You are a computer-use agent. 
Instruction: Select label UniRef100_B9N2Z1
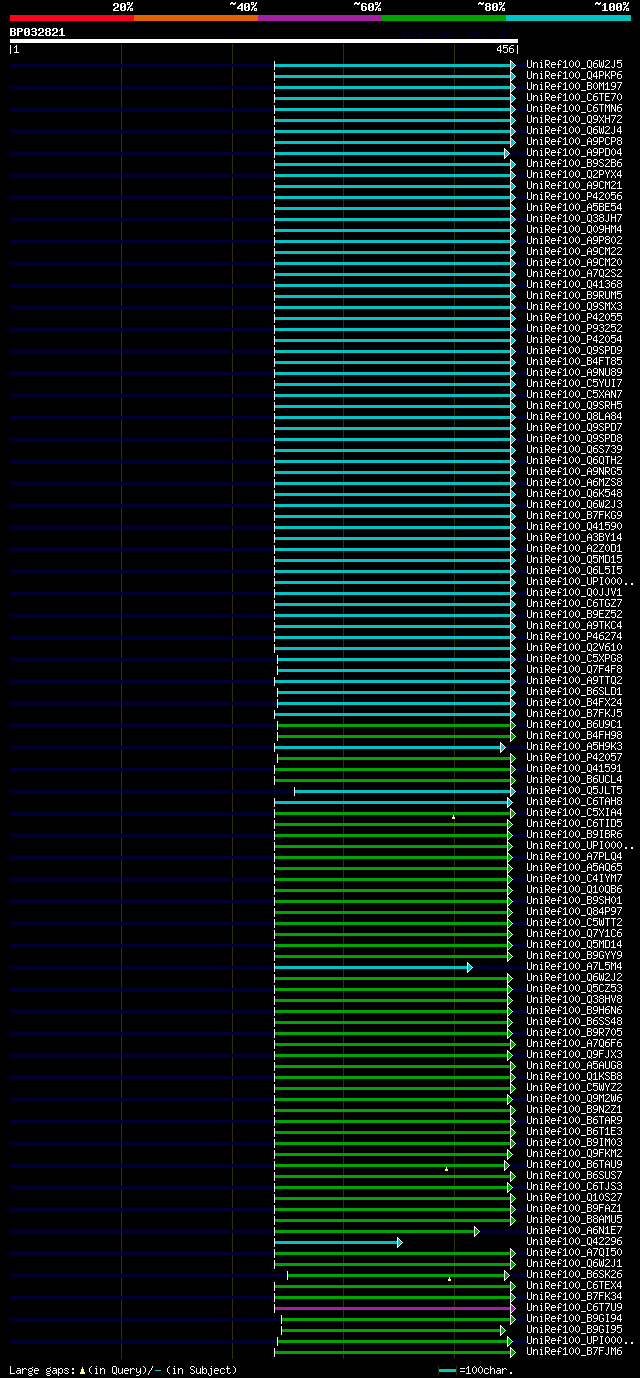(x=574, y=1109)
